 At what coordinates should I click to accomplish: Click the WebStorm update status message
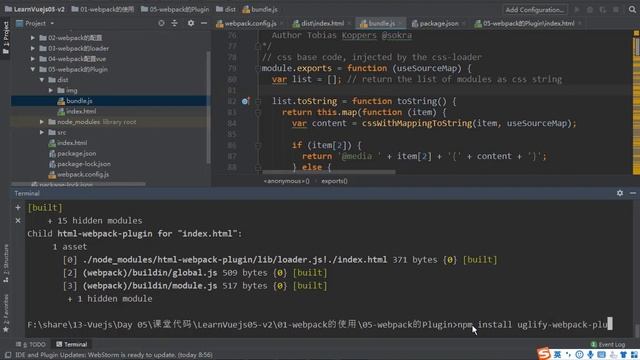coord(114,355)
